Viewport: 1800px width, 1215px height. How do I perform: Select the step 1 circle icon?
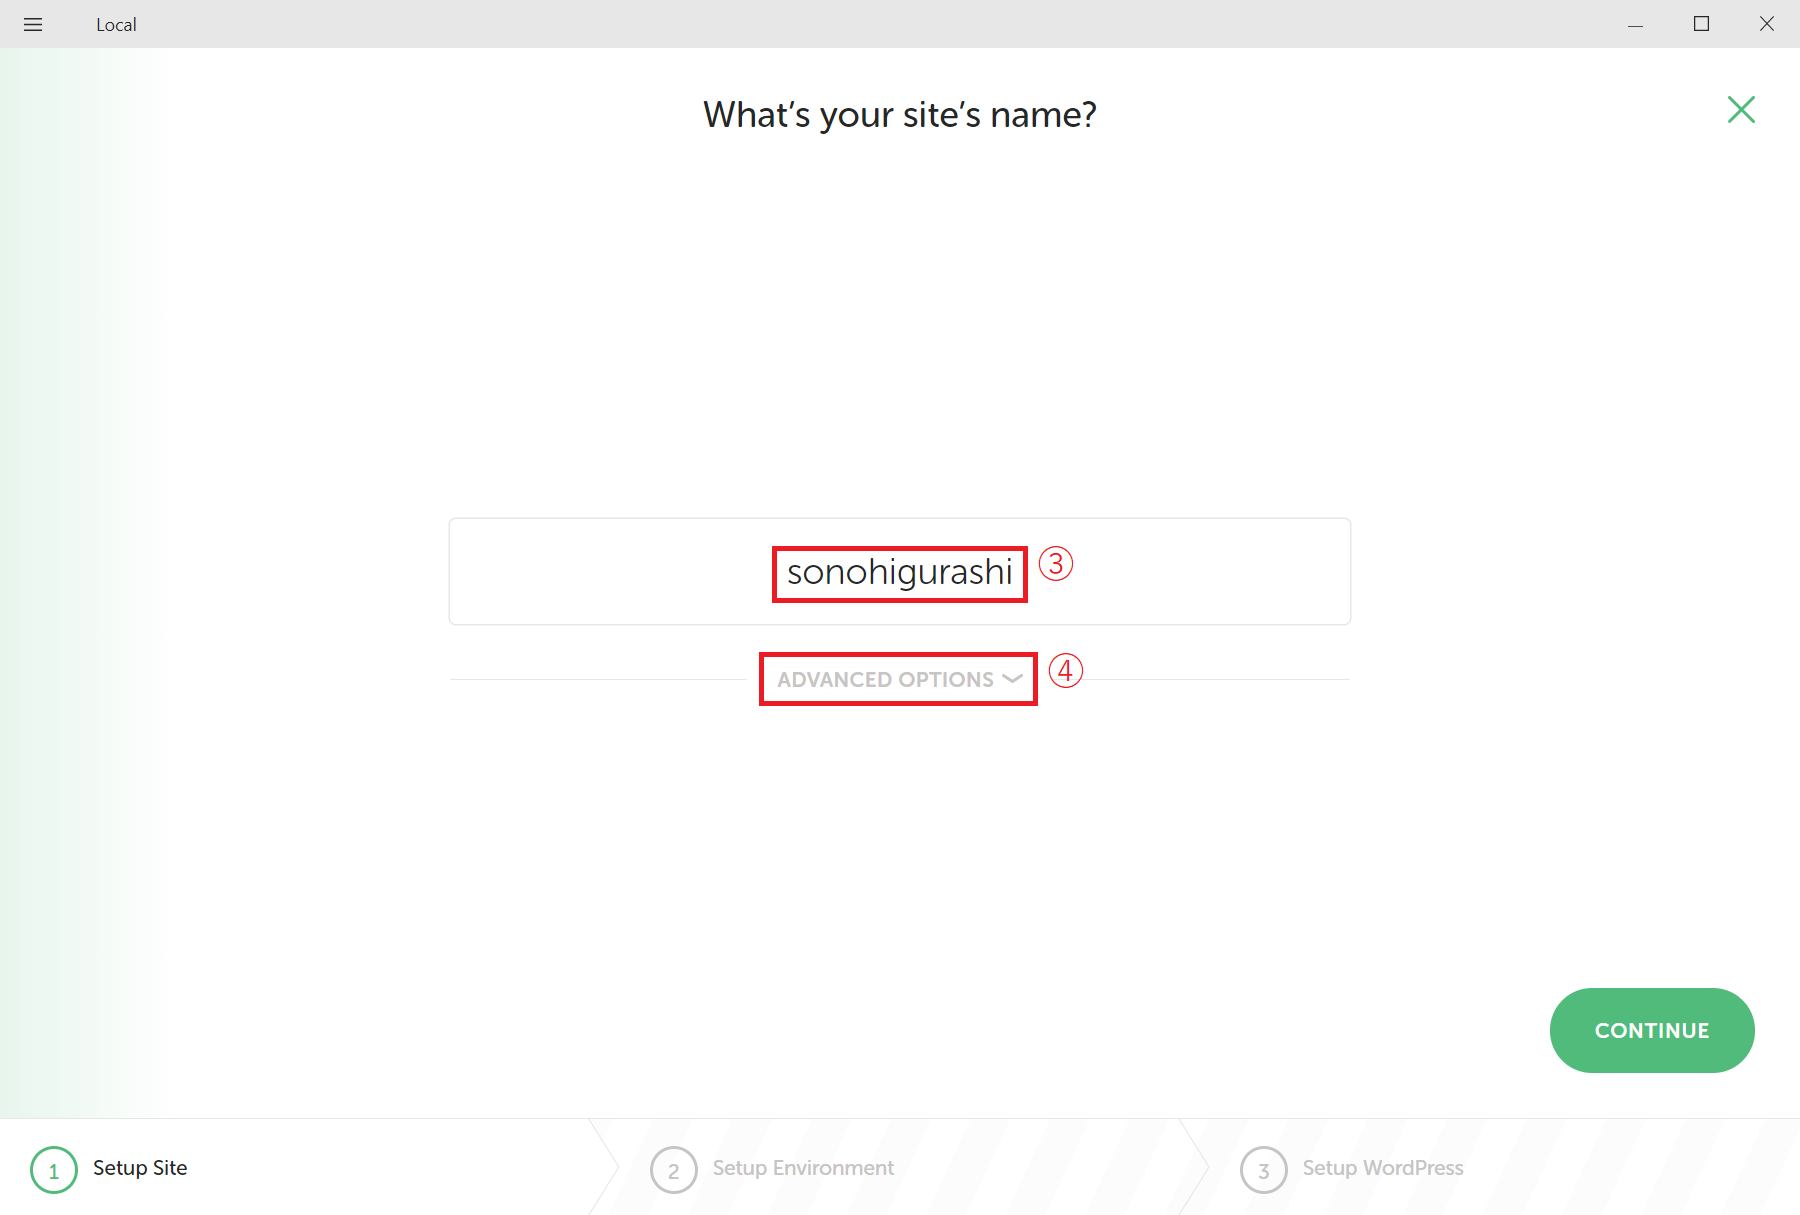[x=54, y=1170]
